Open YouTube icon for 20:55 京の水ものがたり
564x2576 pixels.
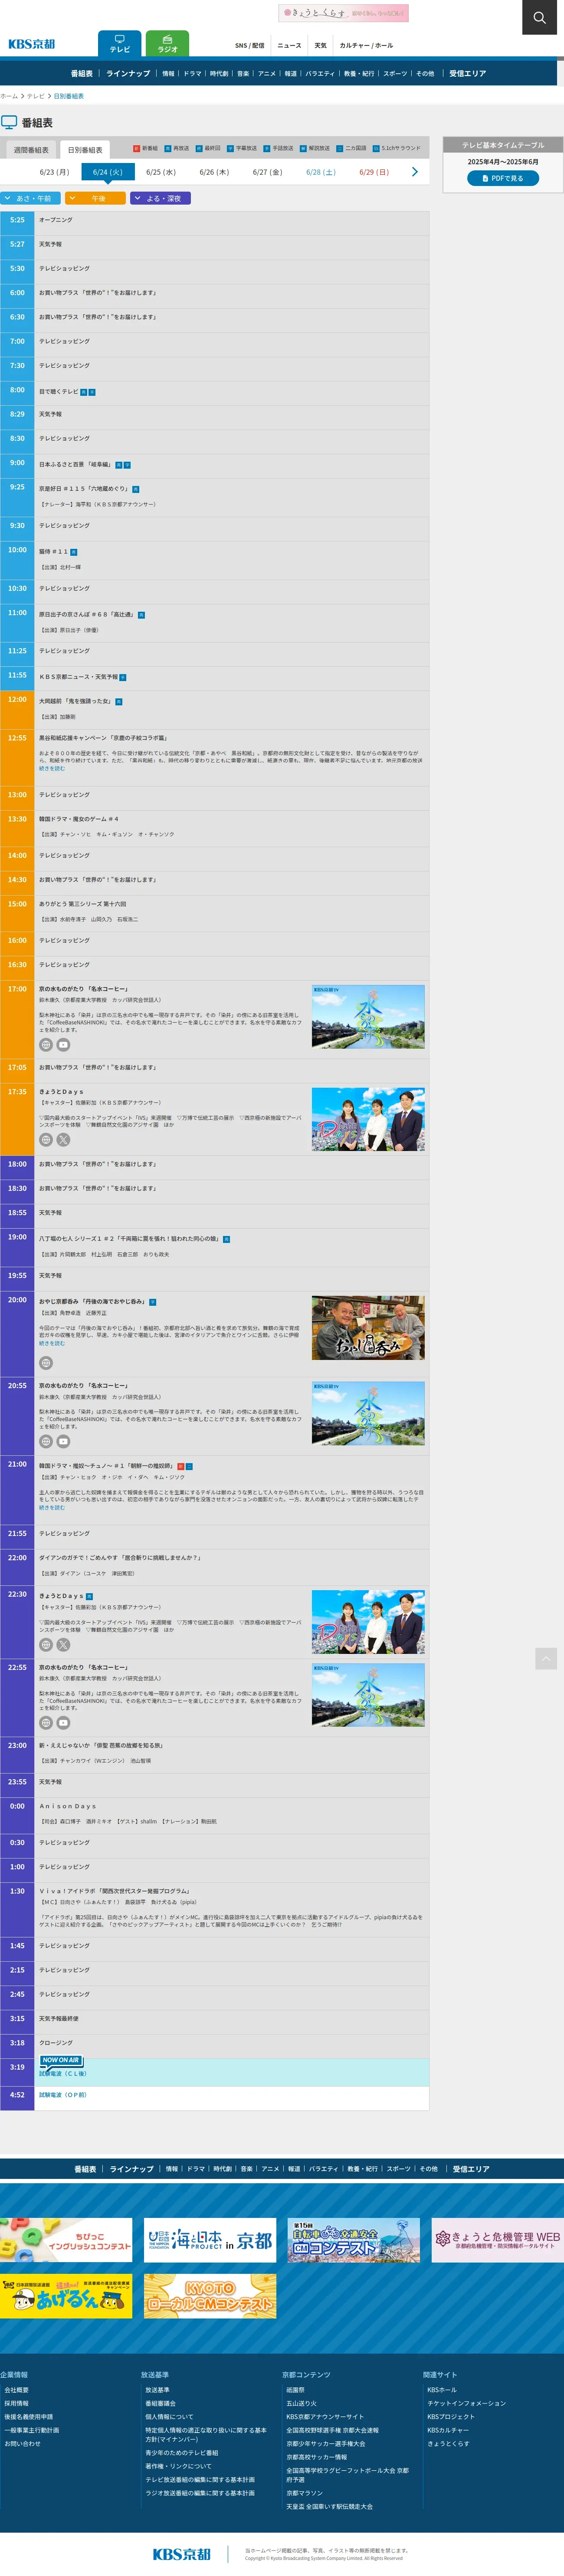63,1442
